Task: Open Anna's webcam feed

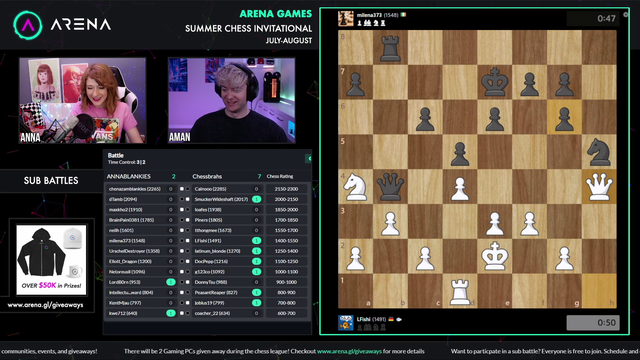Action: 82,100
